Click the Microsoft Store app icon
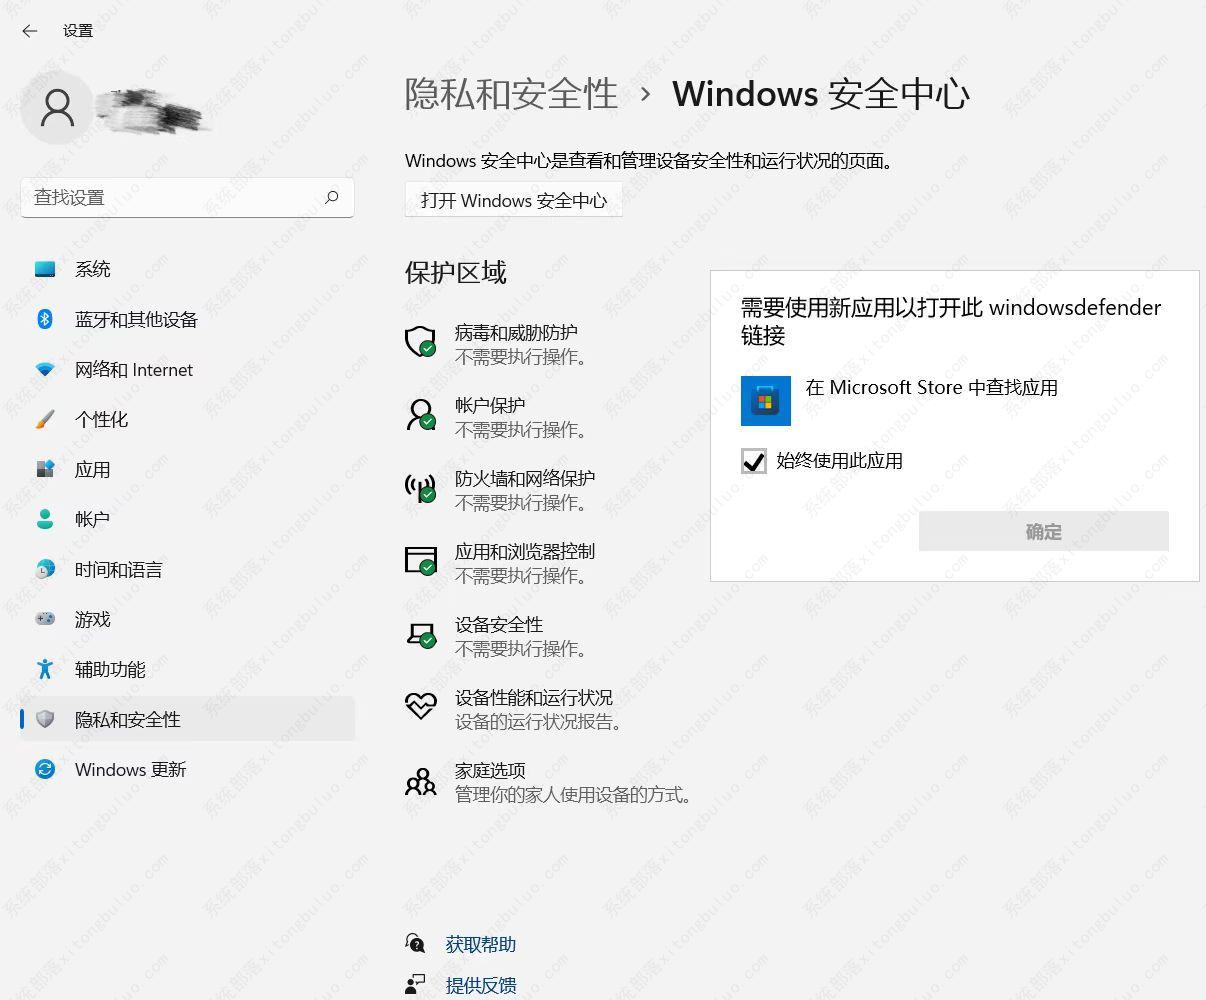 pos(765,400)
